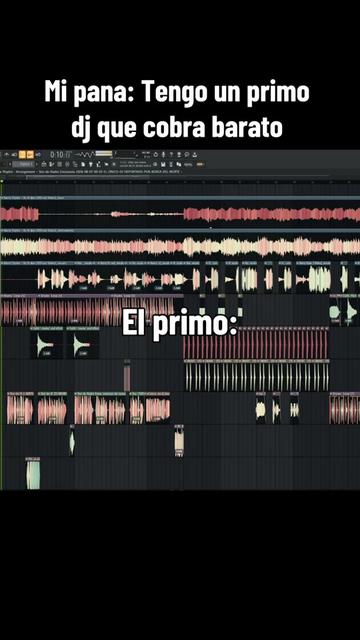Select the beige rectangular clip on track eight
360x640 pixels.
click(x=179, y=442)
